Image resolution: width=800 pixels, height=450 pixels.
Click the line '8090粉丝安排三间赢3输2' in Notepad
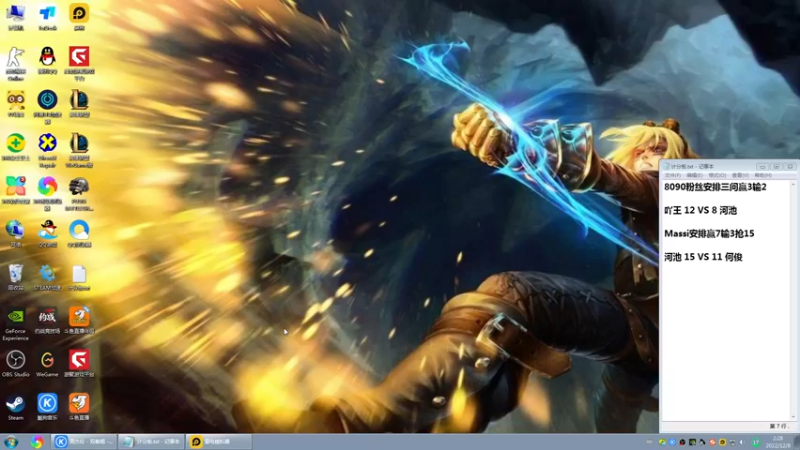(715, 187)
